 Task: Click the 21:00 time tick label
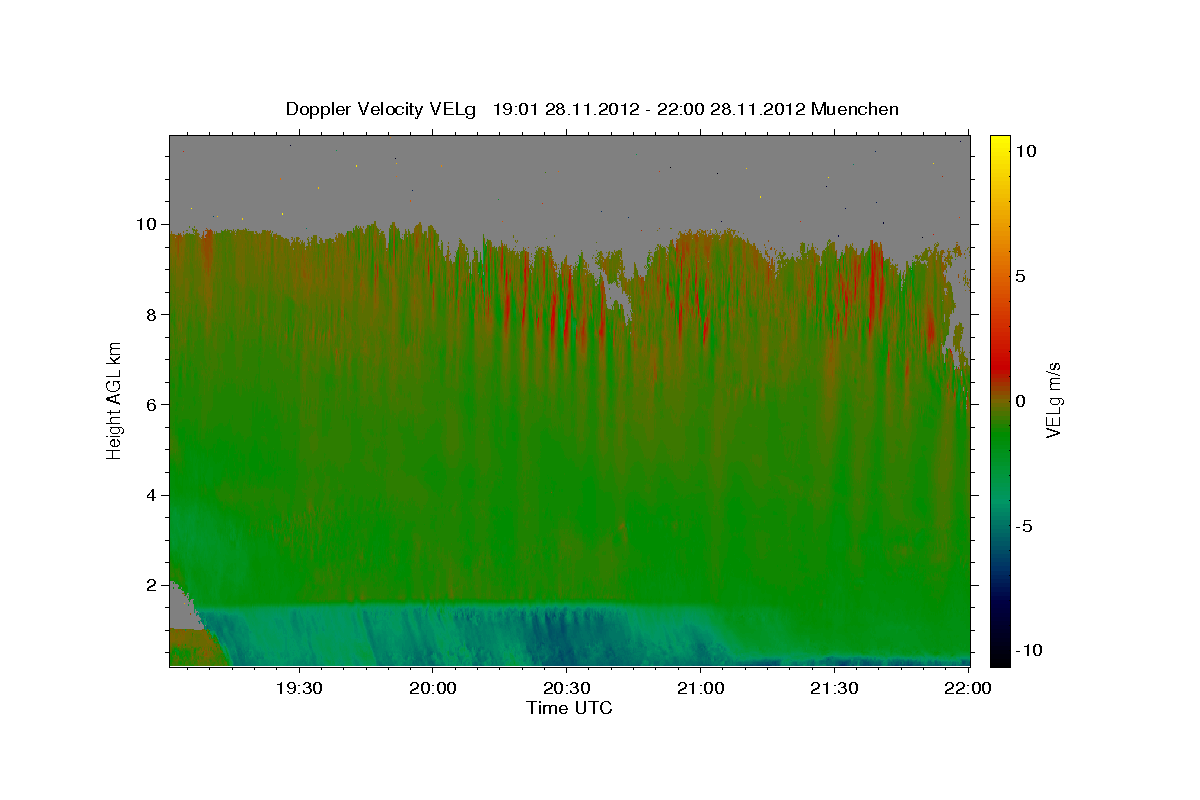700,688
